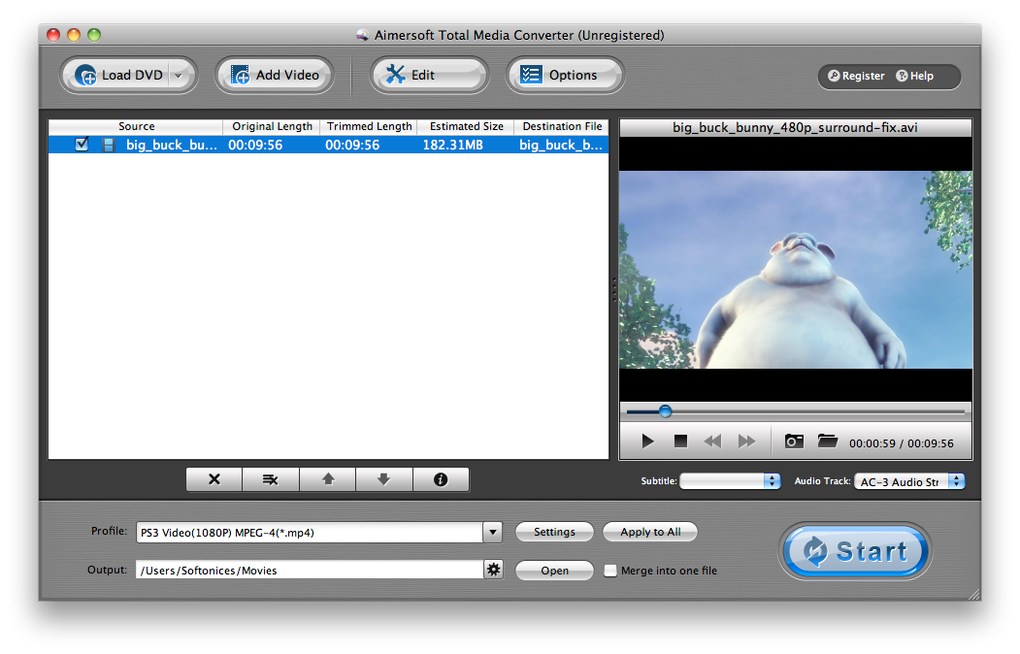
Task: Open the output folder with Open button
Action: tap(554, 570)
